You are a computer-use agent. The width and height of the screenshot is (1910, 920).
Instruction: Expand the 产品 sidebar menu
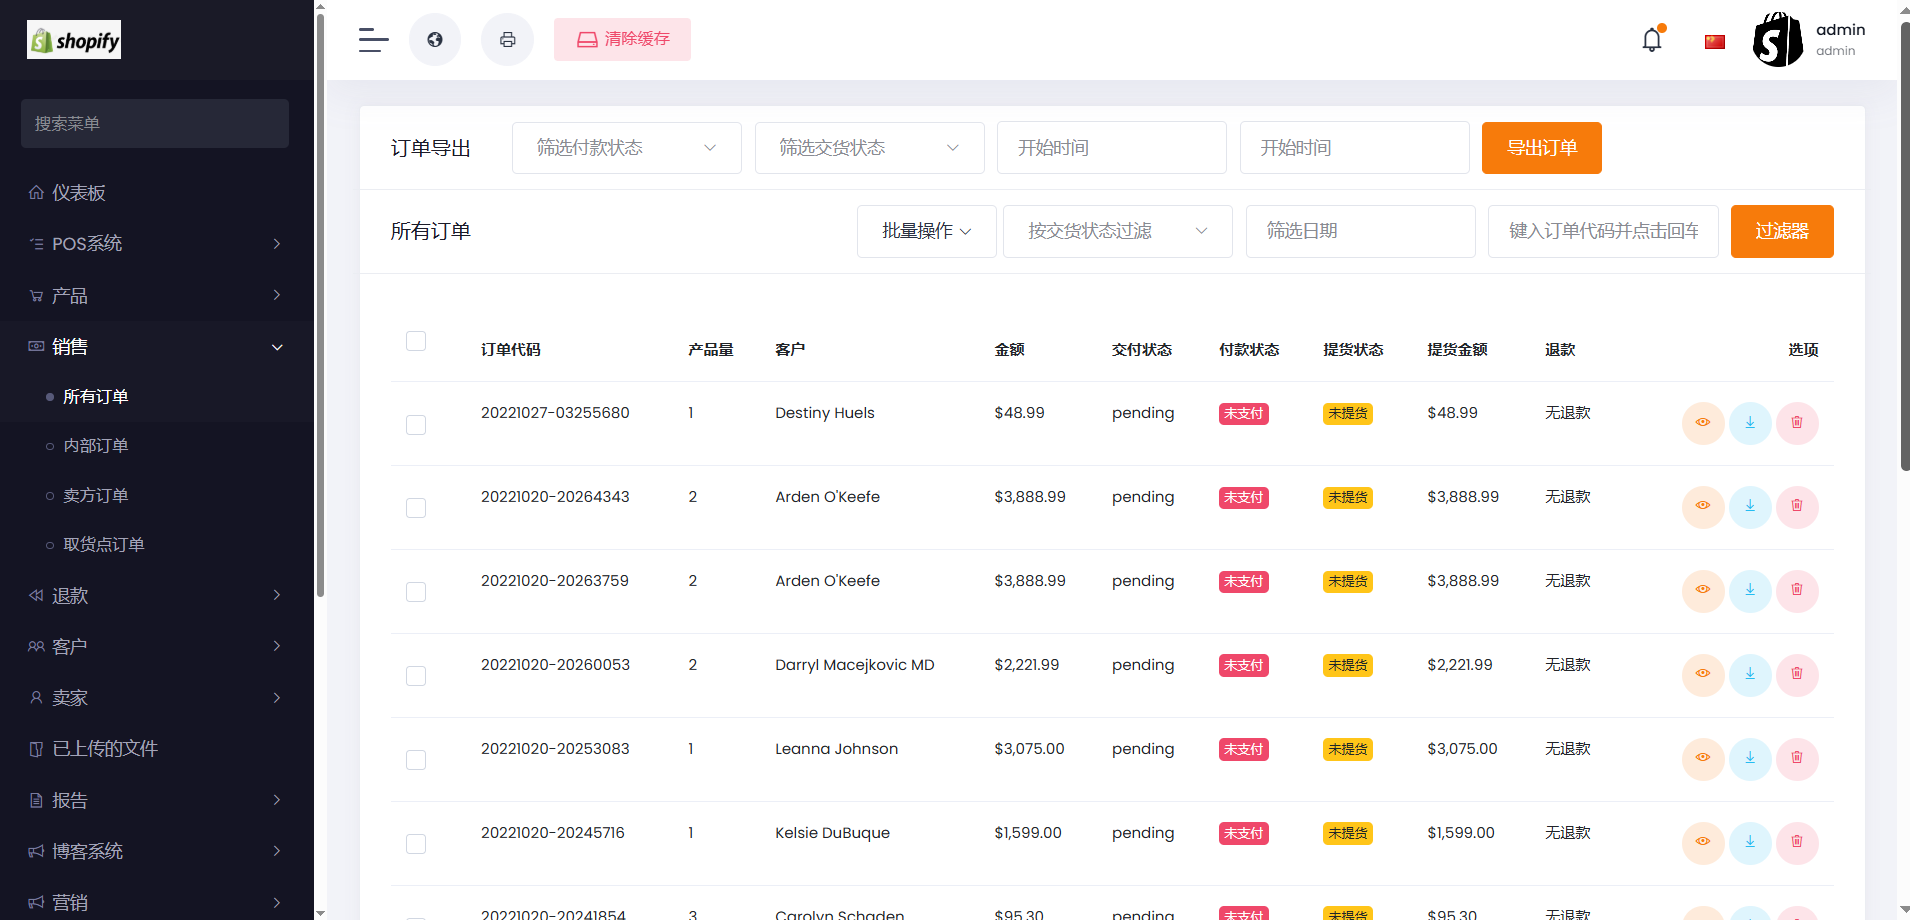coord(156,296)
